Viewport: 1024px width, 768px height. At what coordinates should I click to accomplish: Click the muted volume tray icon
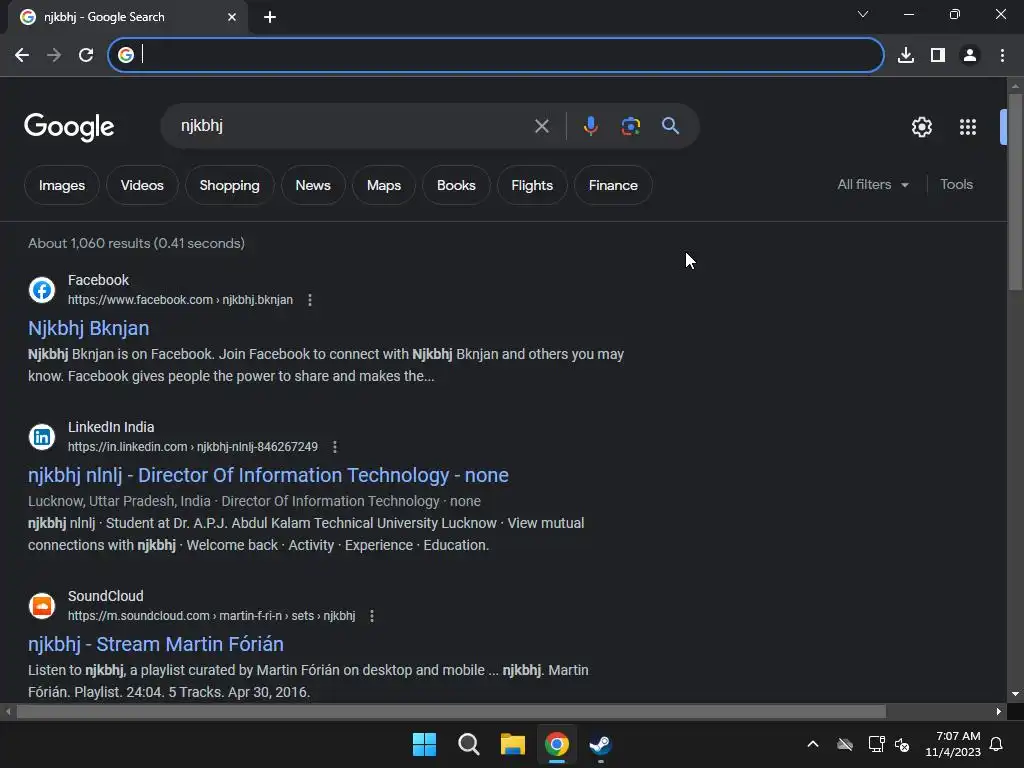pos(903,744)
